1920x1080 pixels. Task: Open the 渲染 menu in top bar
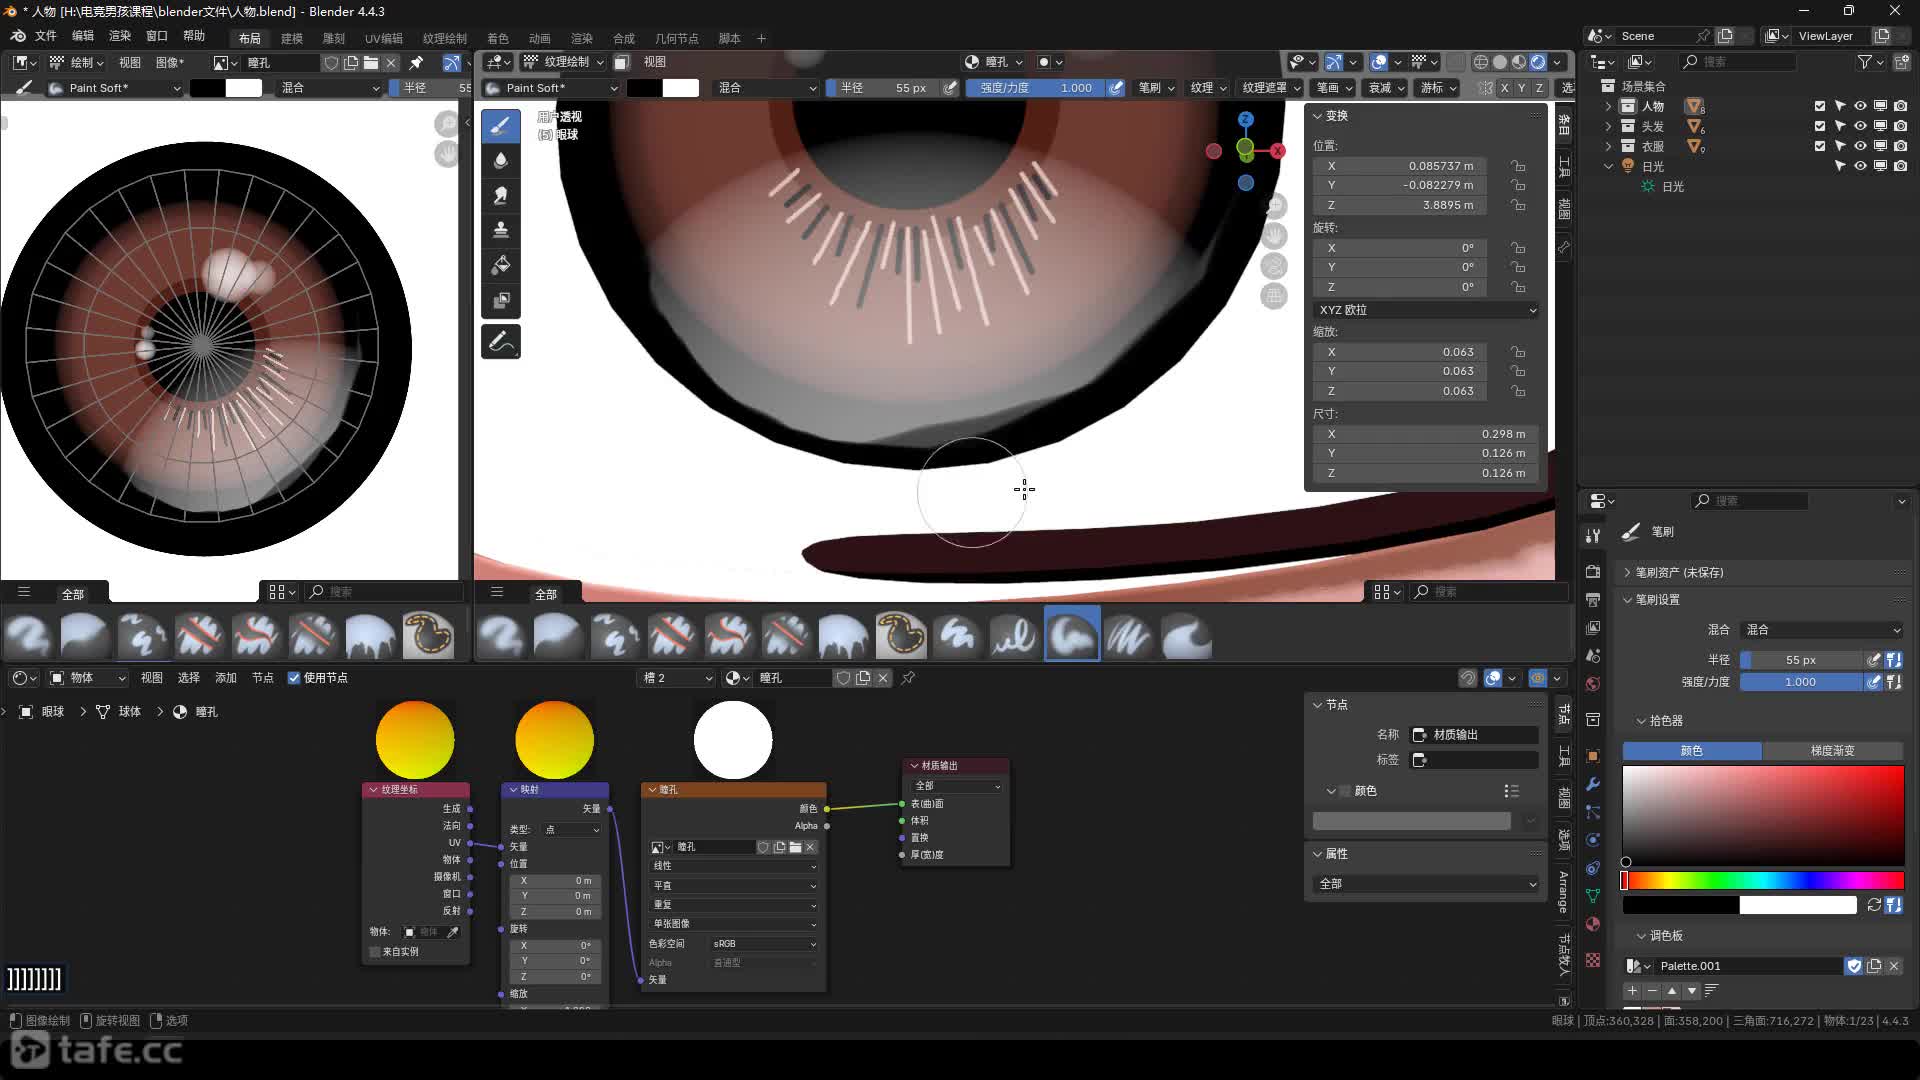point(120,36)
